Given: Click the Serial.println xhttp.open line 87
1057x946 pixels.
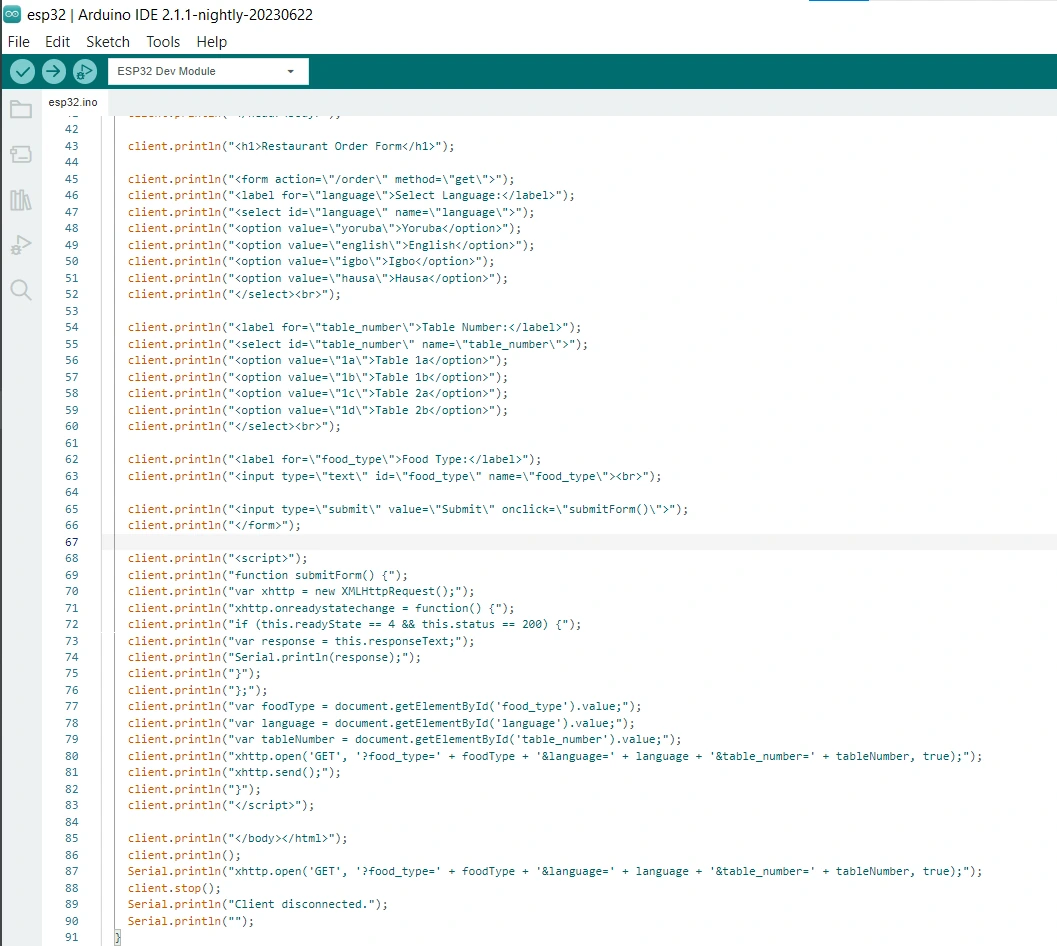Looking at the screenshot, I should (555, 873).
